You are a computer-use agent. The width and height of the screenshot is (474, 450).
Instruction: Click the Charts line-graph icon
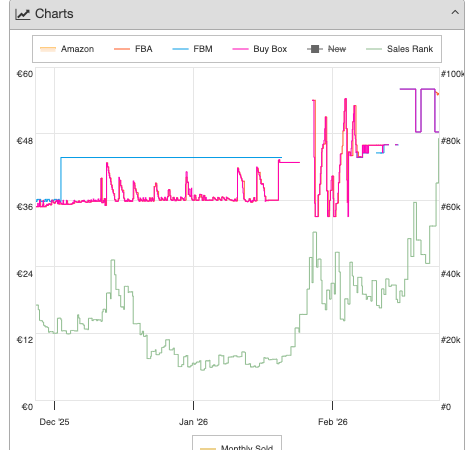(23, 14)
